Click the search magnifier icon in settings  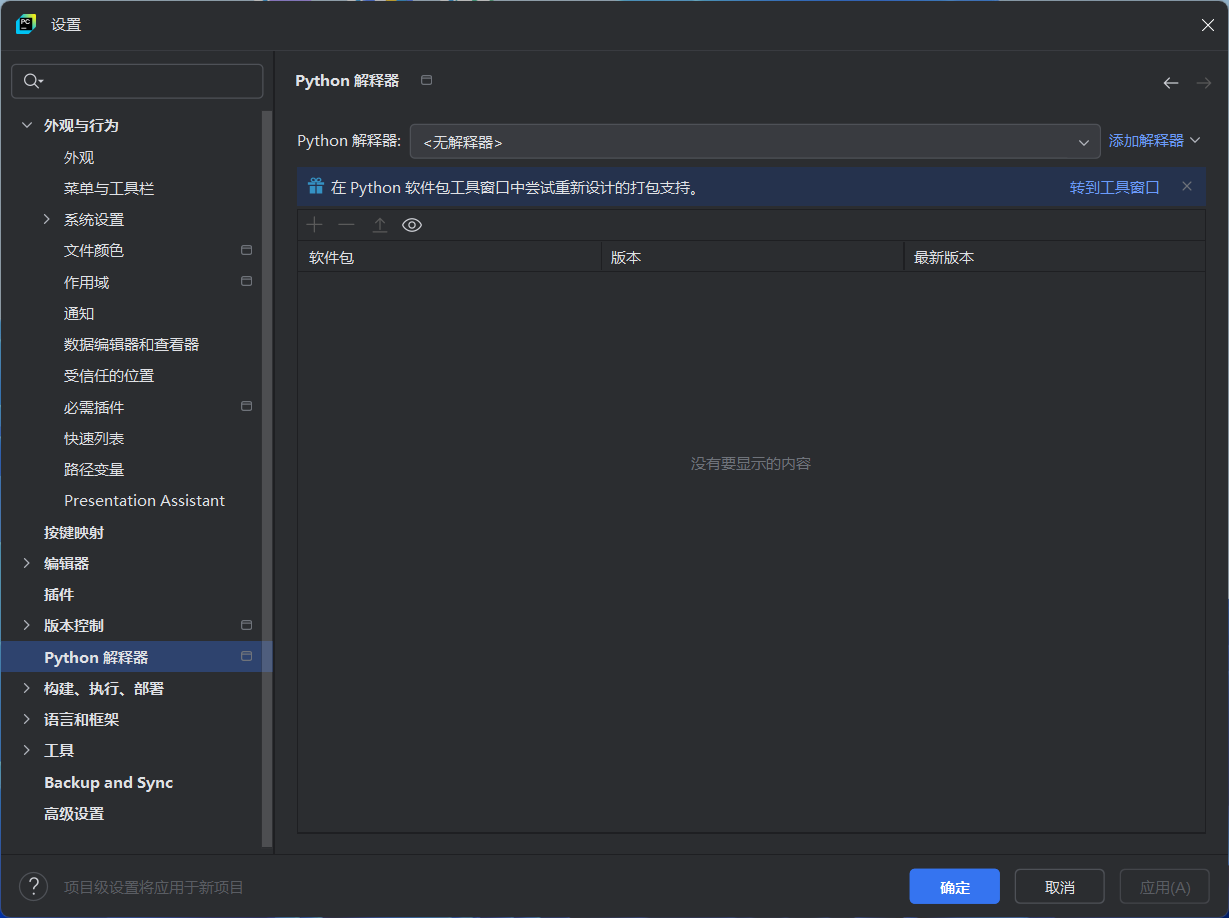click(33, 82)
